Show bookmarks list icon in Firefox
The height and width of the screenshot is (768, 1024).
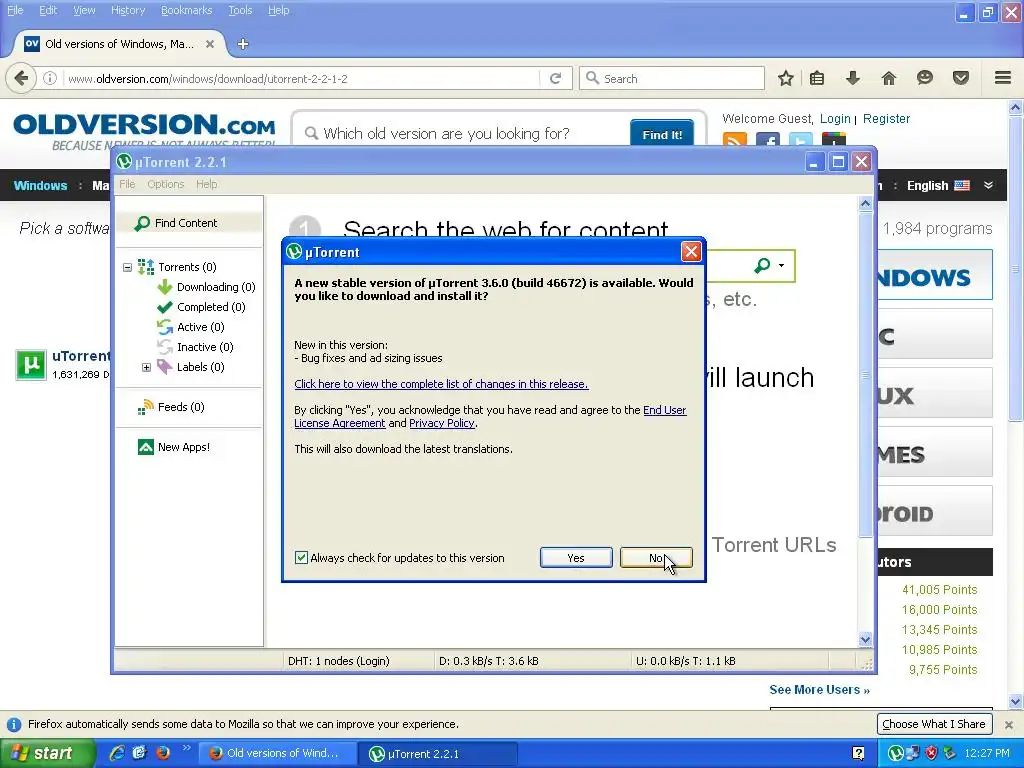pos(817,78)
